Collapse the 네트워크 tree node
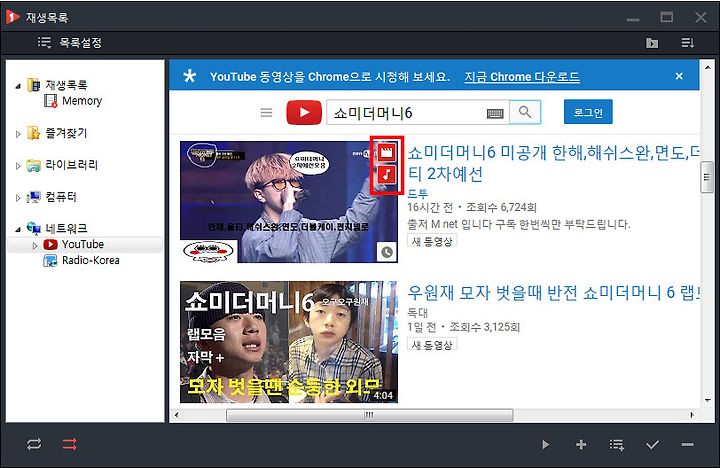The height and width of the screenshot is (468, 720). (18, 229)
